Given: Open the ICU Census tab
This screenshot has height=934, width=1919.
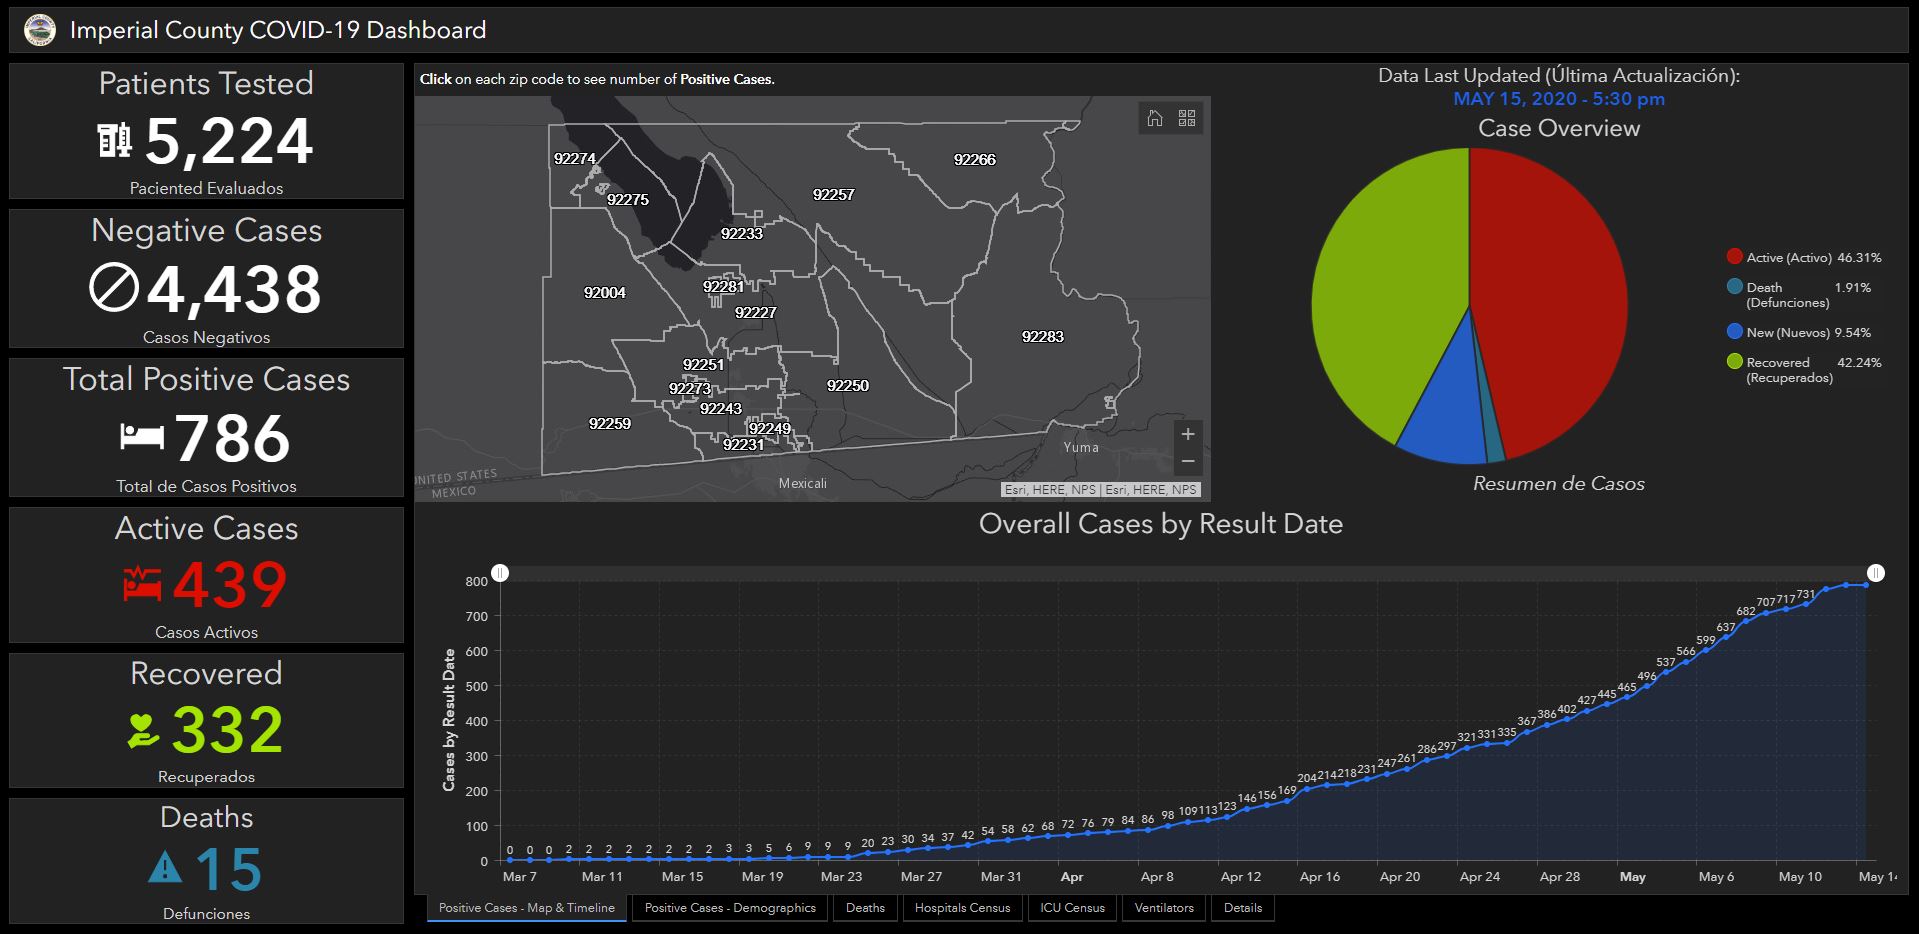Looking at the screenshot, I should point(1072,908).
